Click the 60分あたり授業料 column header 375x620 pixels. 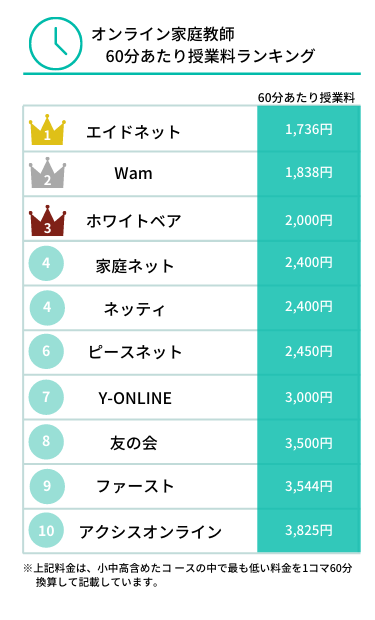[306, 98]
